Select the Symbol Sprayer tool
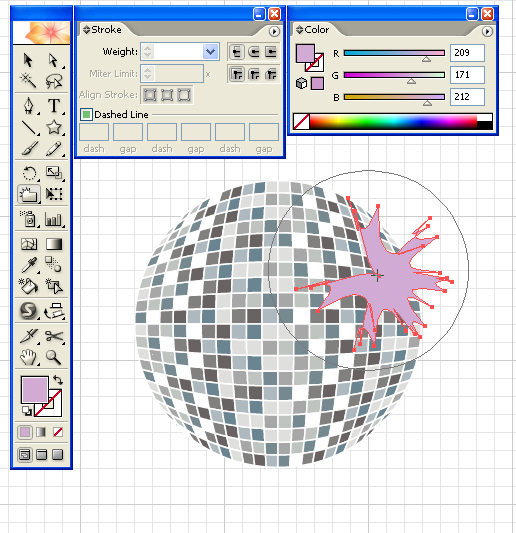The width and height of the screenshot is (516, 533). pyautogui.click(x=29, y=219)
